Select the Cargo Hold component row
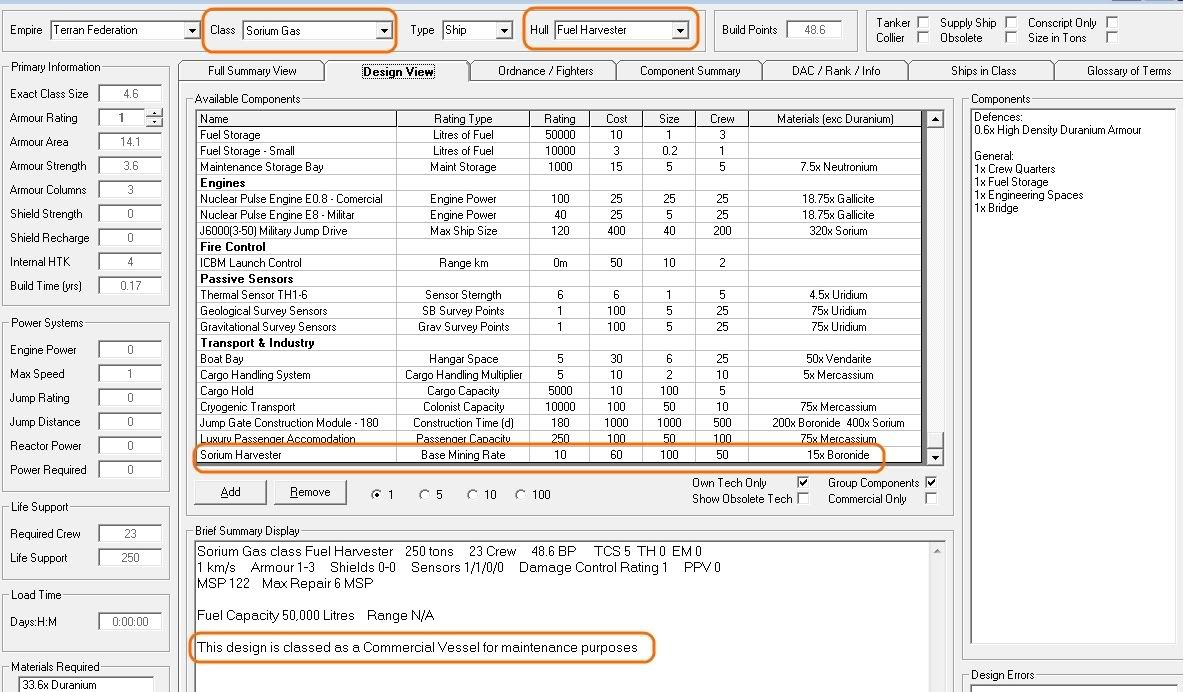The height and width of the screenshot is (692, 1183). [558, 391]
